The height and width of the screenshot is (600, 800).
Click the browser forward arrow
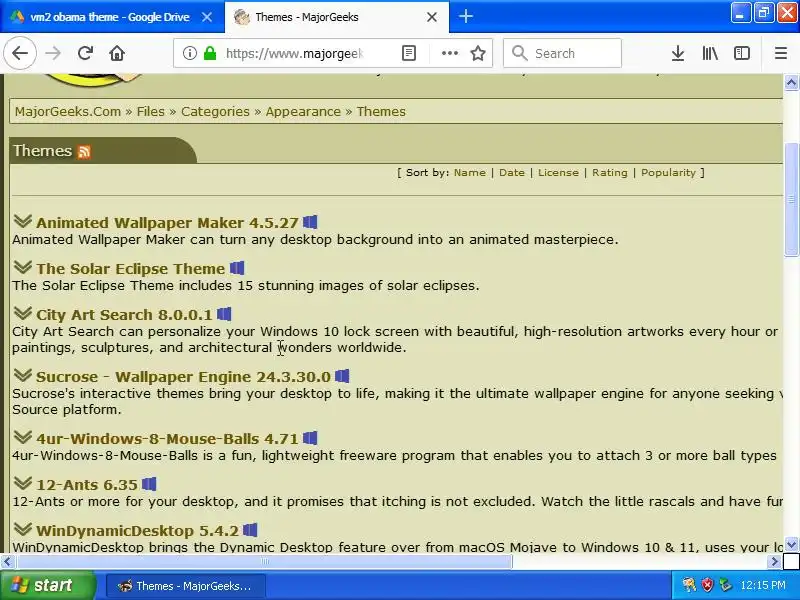click(x=53, y=53)
